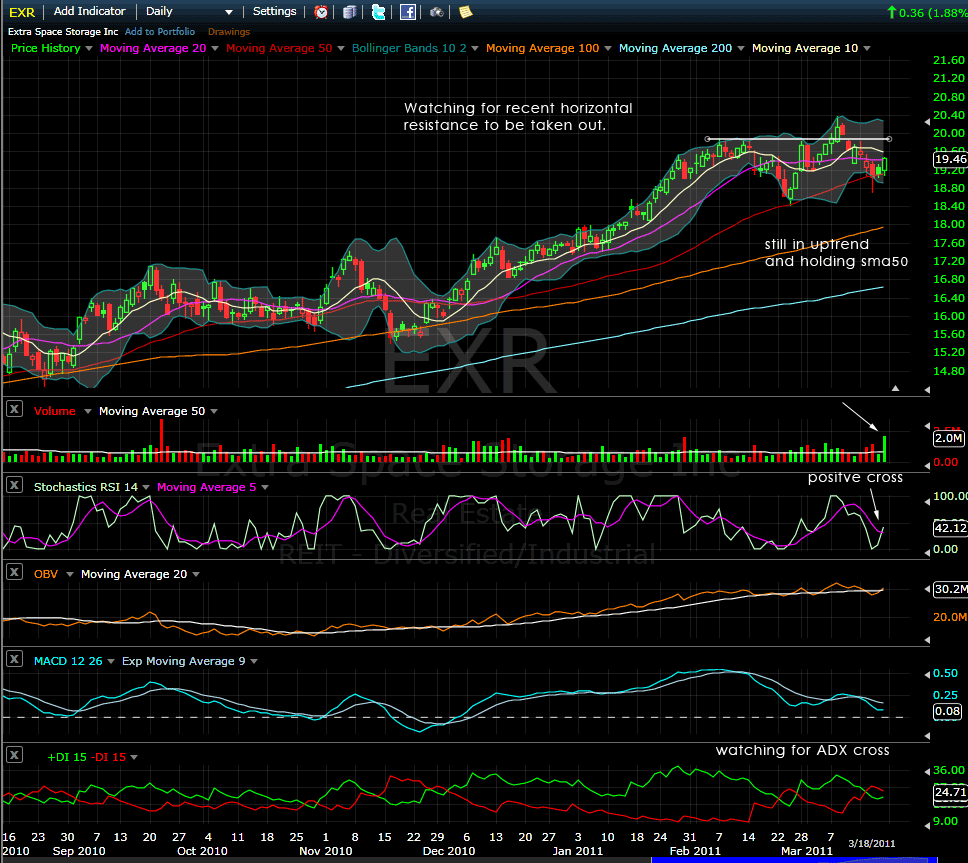This screenshot has width=968, height=863.
Task: Click the upper scale arrow of the +DI -DI panel
Action: pos(927,772)
